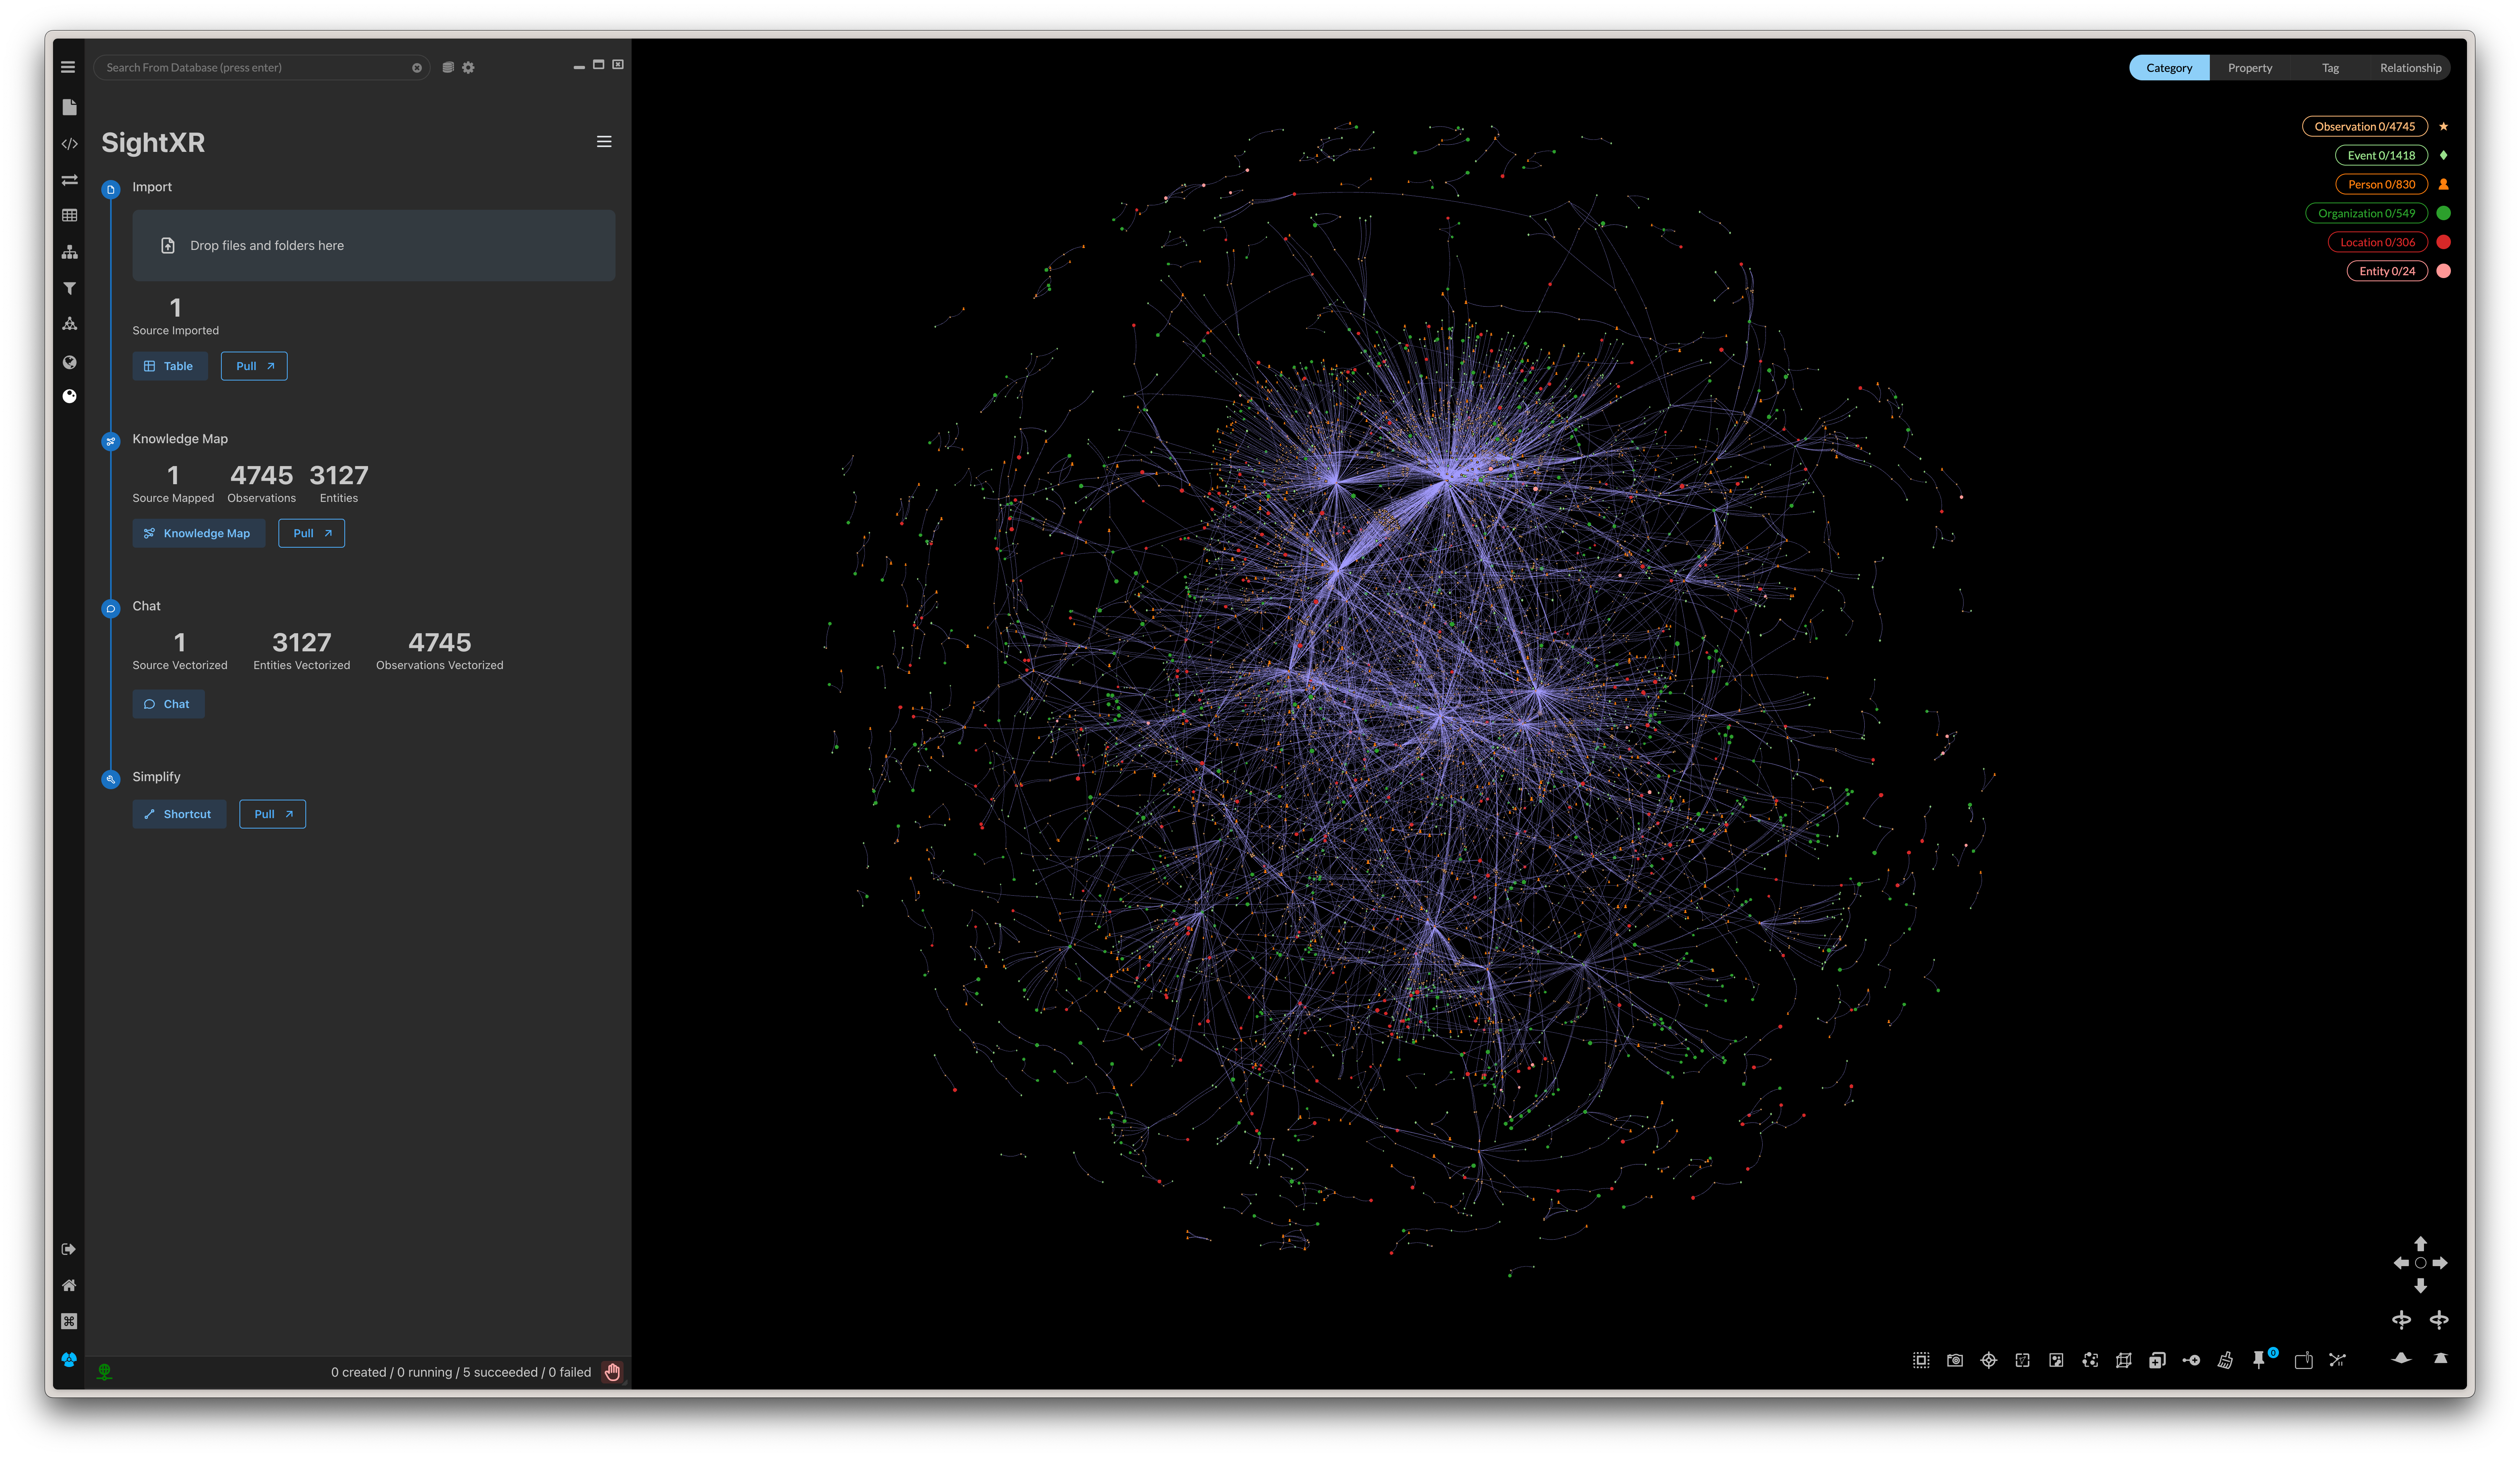
Task: Take a snapshot with the camera icon
Action: (x=1955, y=1360)
